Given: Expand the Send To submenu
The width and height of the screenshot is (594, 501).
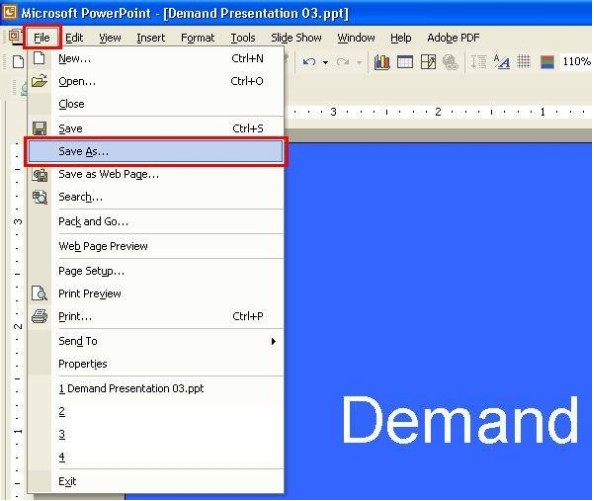Looking at the screenshot, I should click(x=156, y=341).
